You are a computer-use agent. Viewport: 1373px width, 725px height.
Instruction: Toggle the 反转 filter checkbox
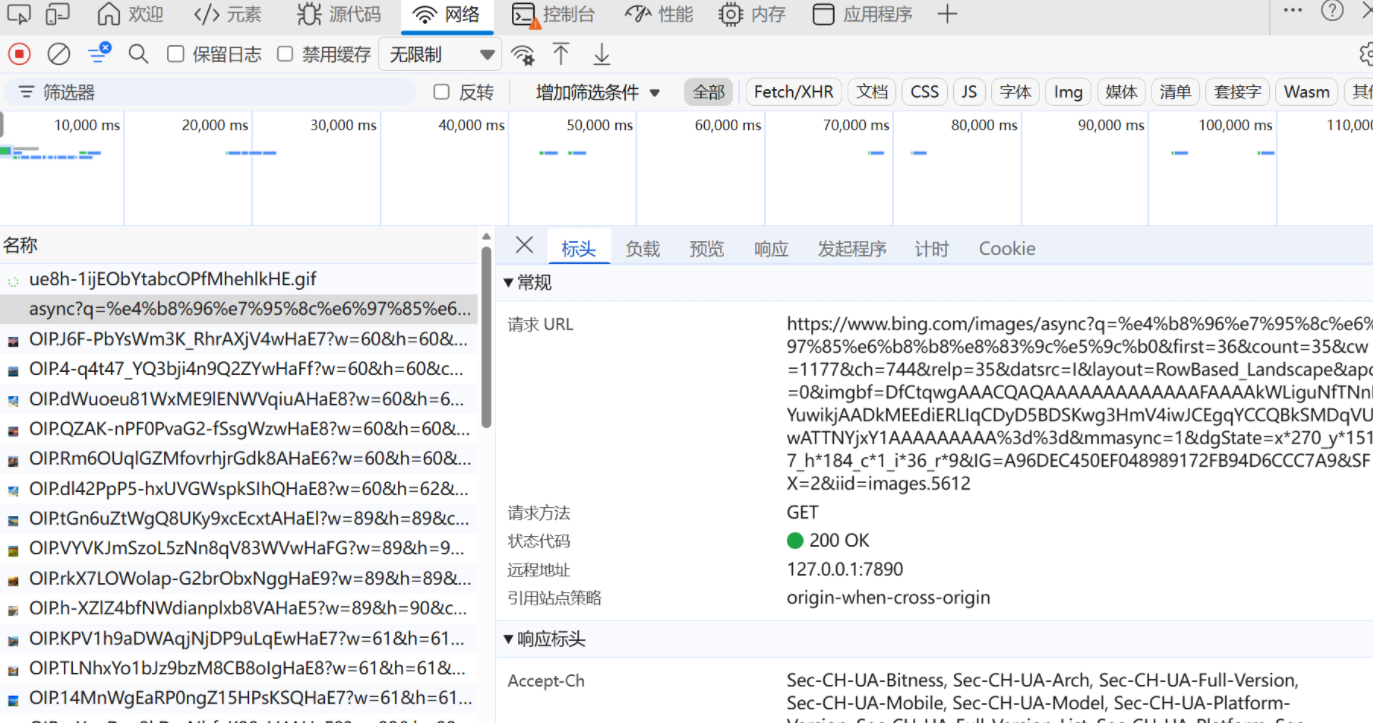click(x=441, y=92)
